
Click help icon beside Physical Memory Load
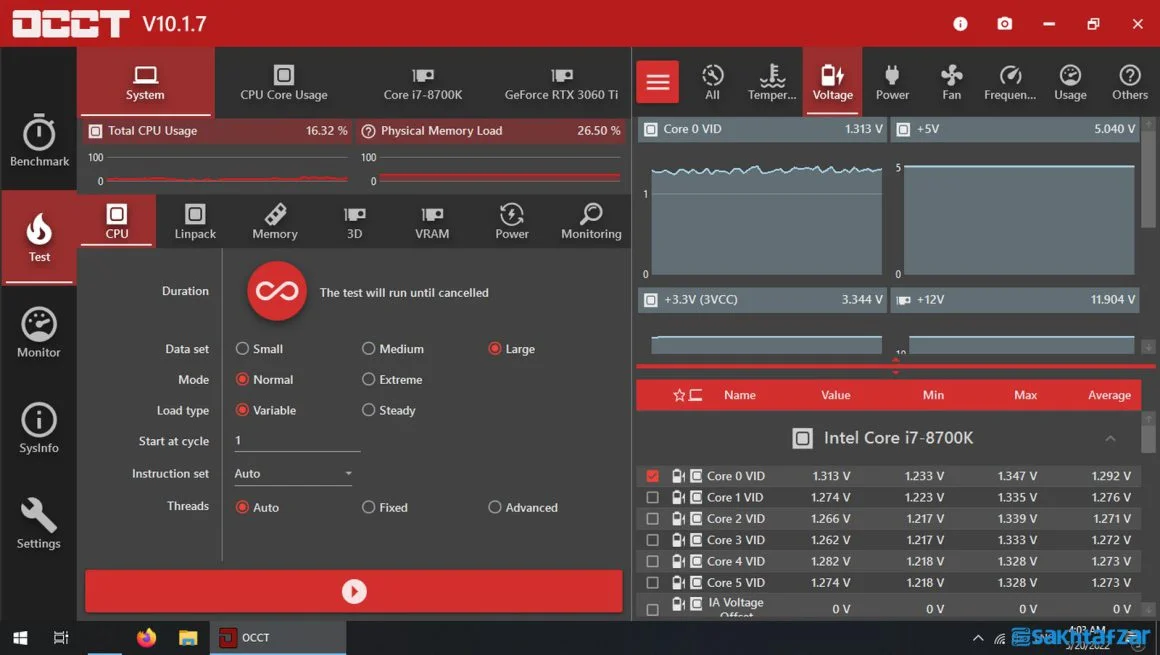(x=368, y=131)
